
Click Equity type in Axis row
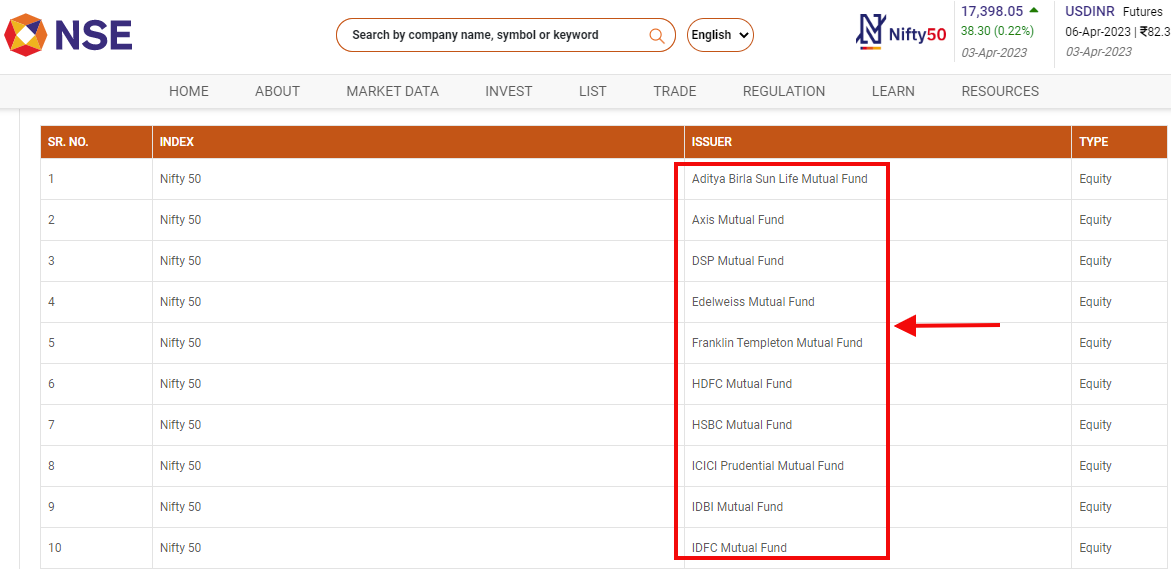1095,220
